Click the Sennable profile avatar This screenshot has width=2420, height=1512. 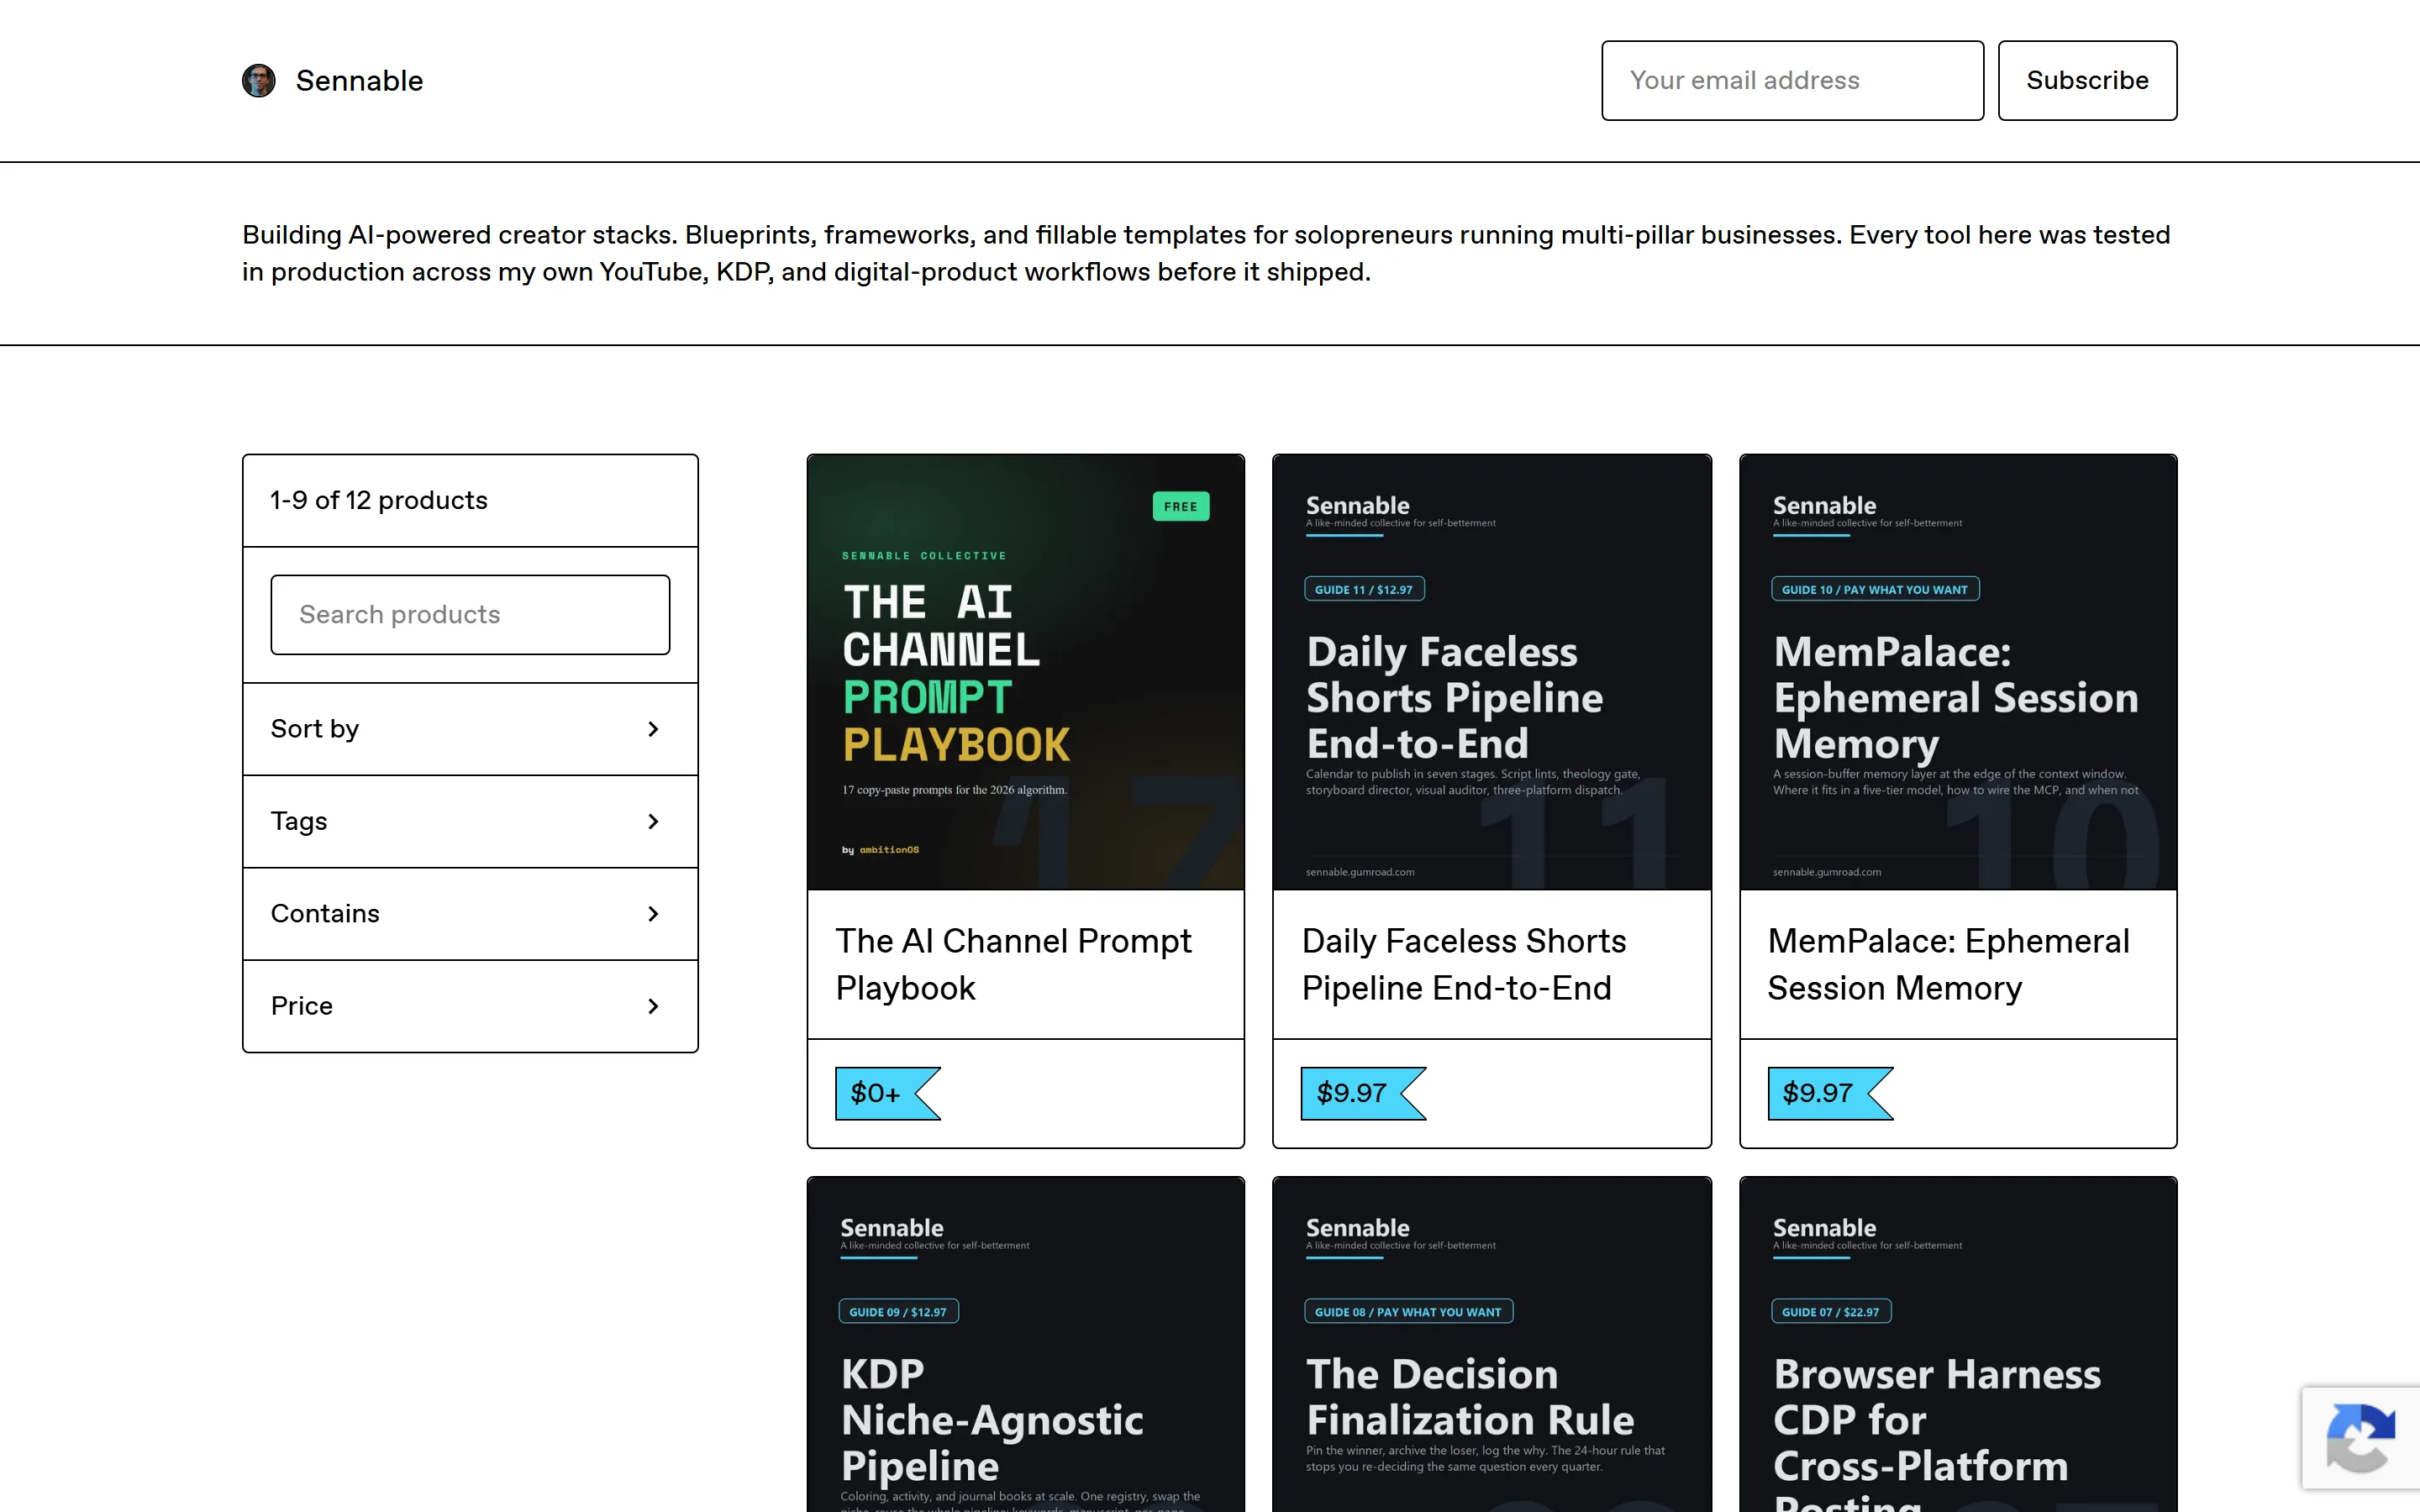(259, 81)
